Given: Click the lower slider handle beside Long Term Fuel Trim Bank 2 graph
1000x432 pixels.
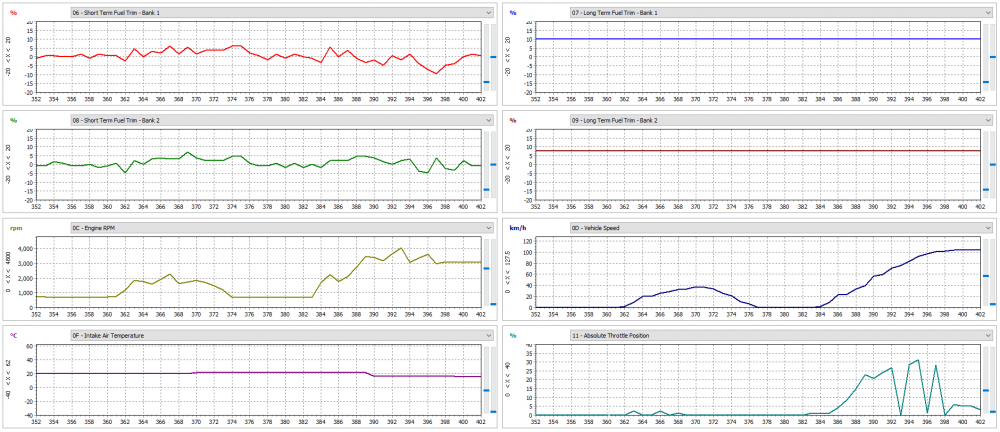Looking at the screenshot, I should point(986,190).
